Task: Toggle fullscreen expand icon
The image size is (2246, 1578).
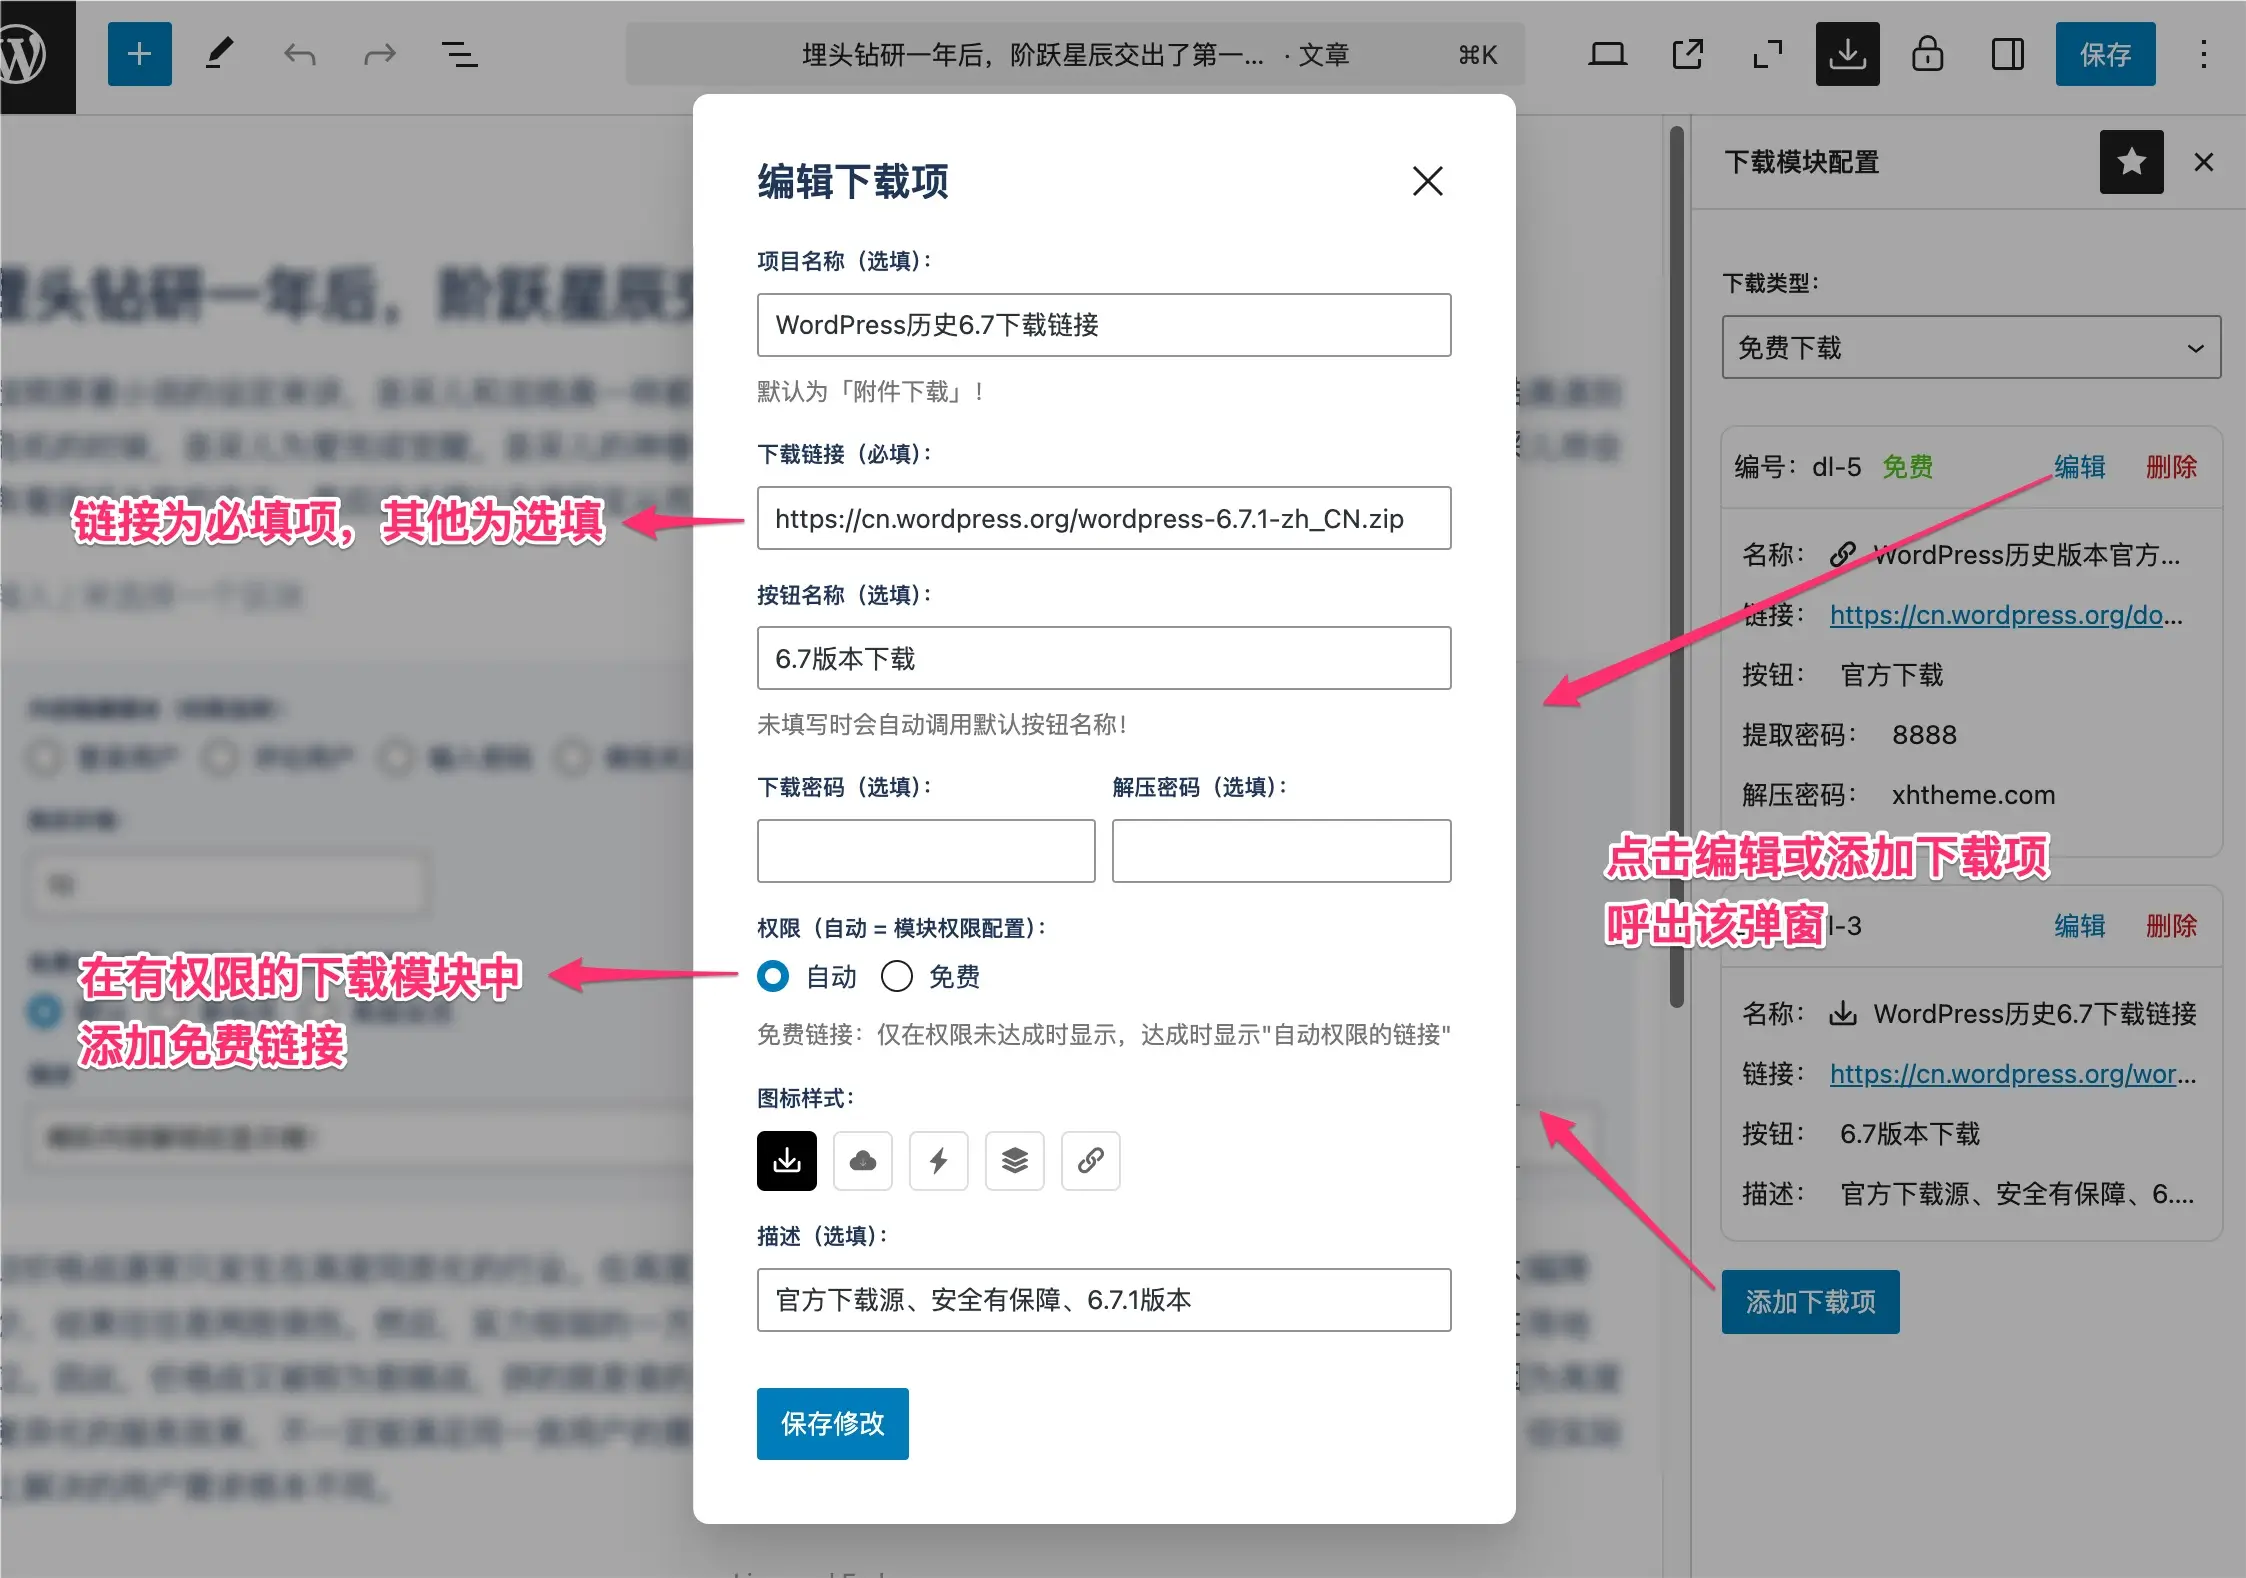Action: 1768,54
